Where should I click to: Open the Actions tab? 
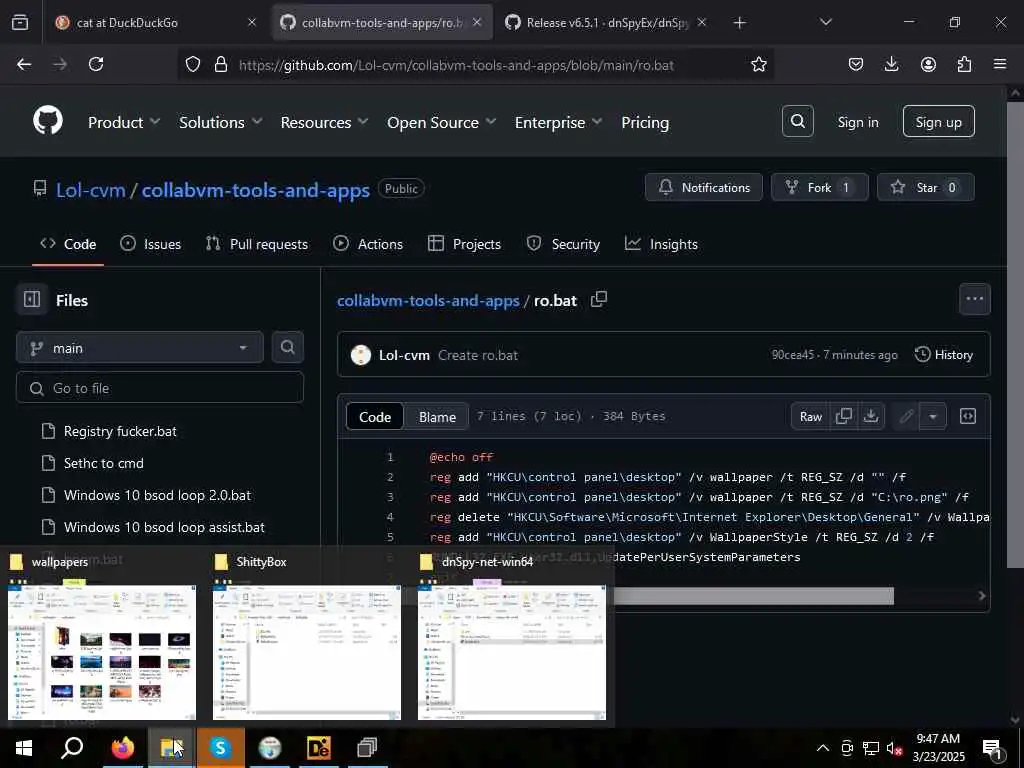point(368,244)
